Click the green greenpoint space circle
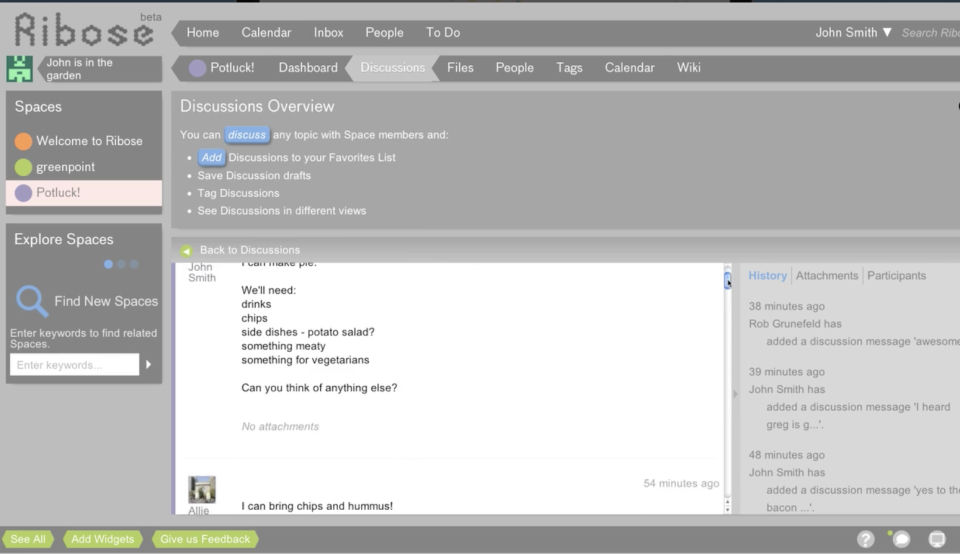Viewport: 960px width, 554px height. tap(23, 167)
